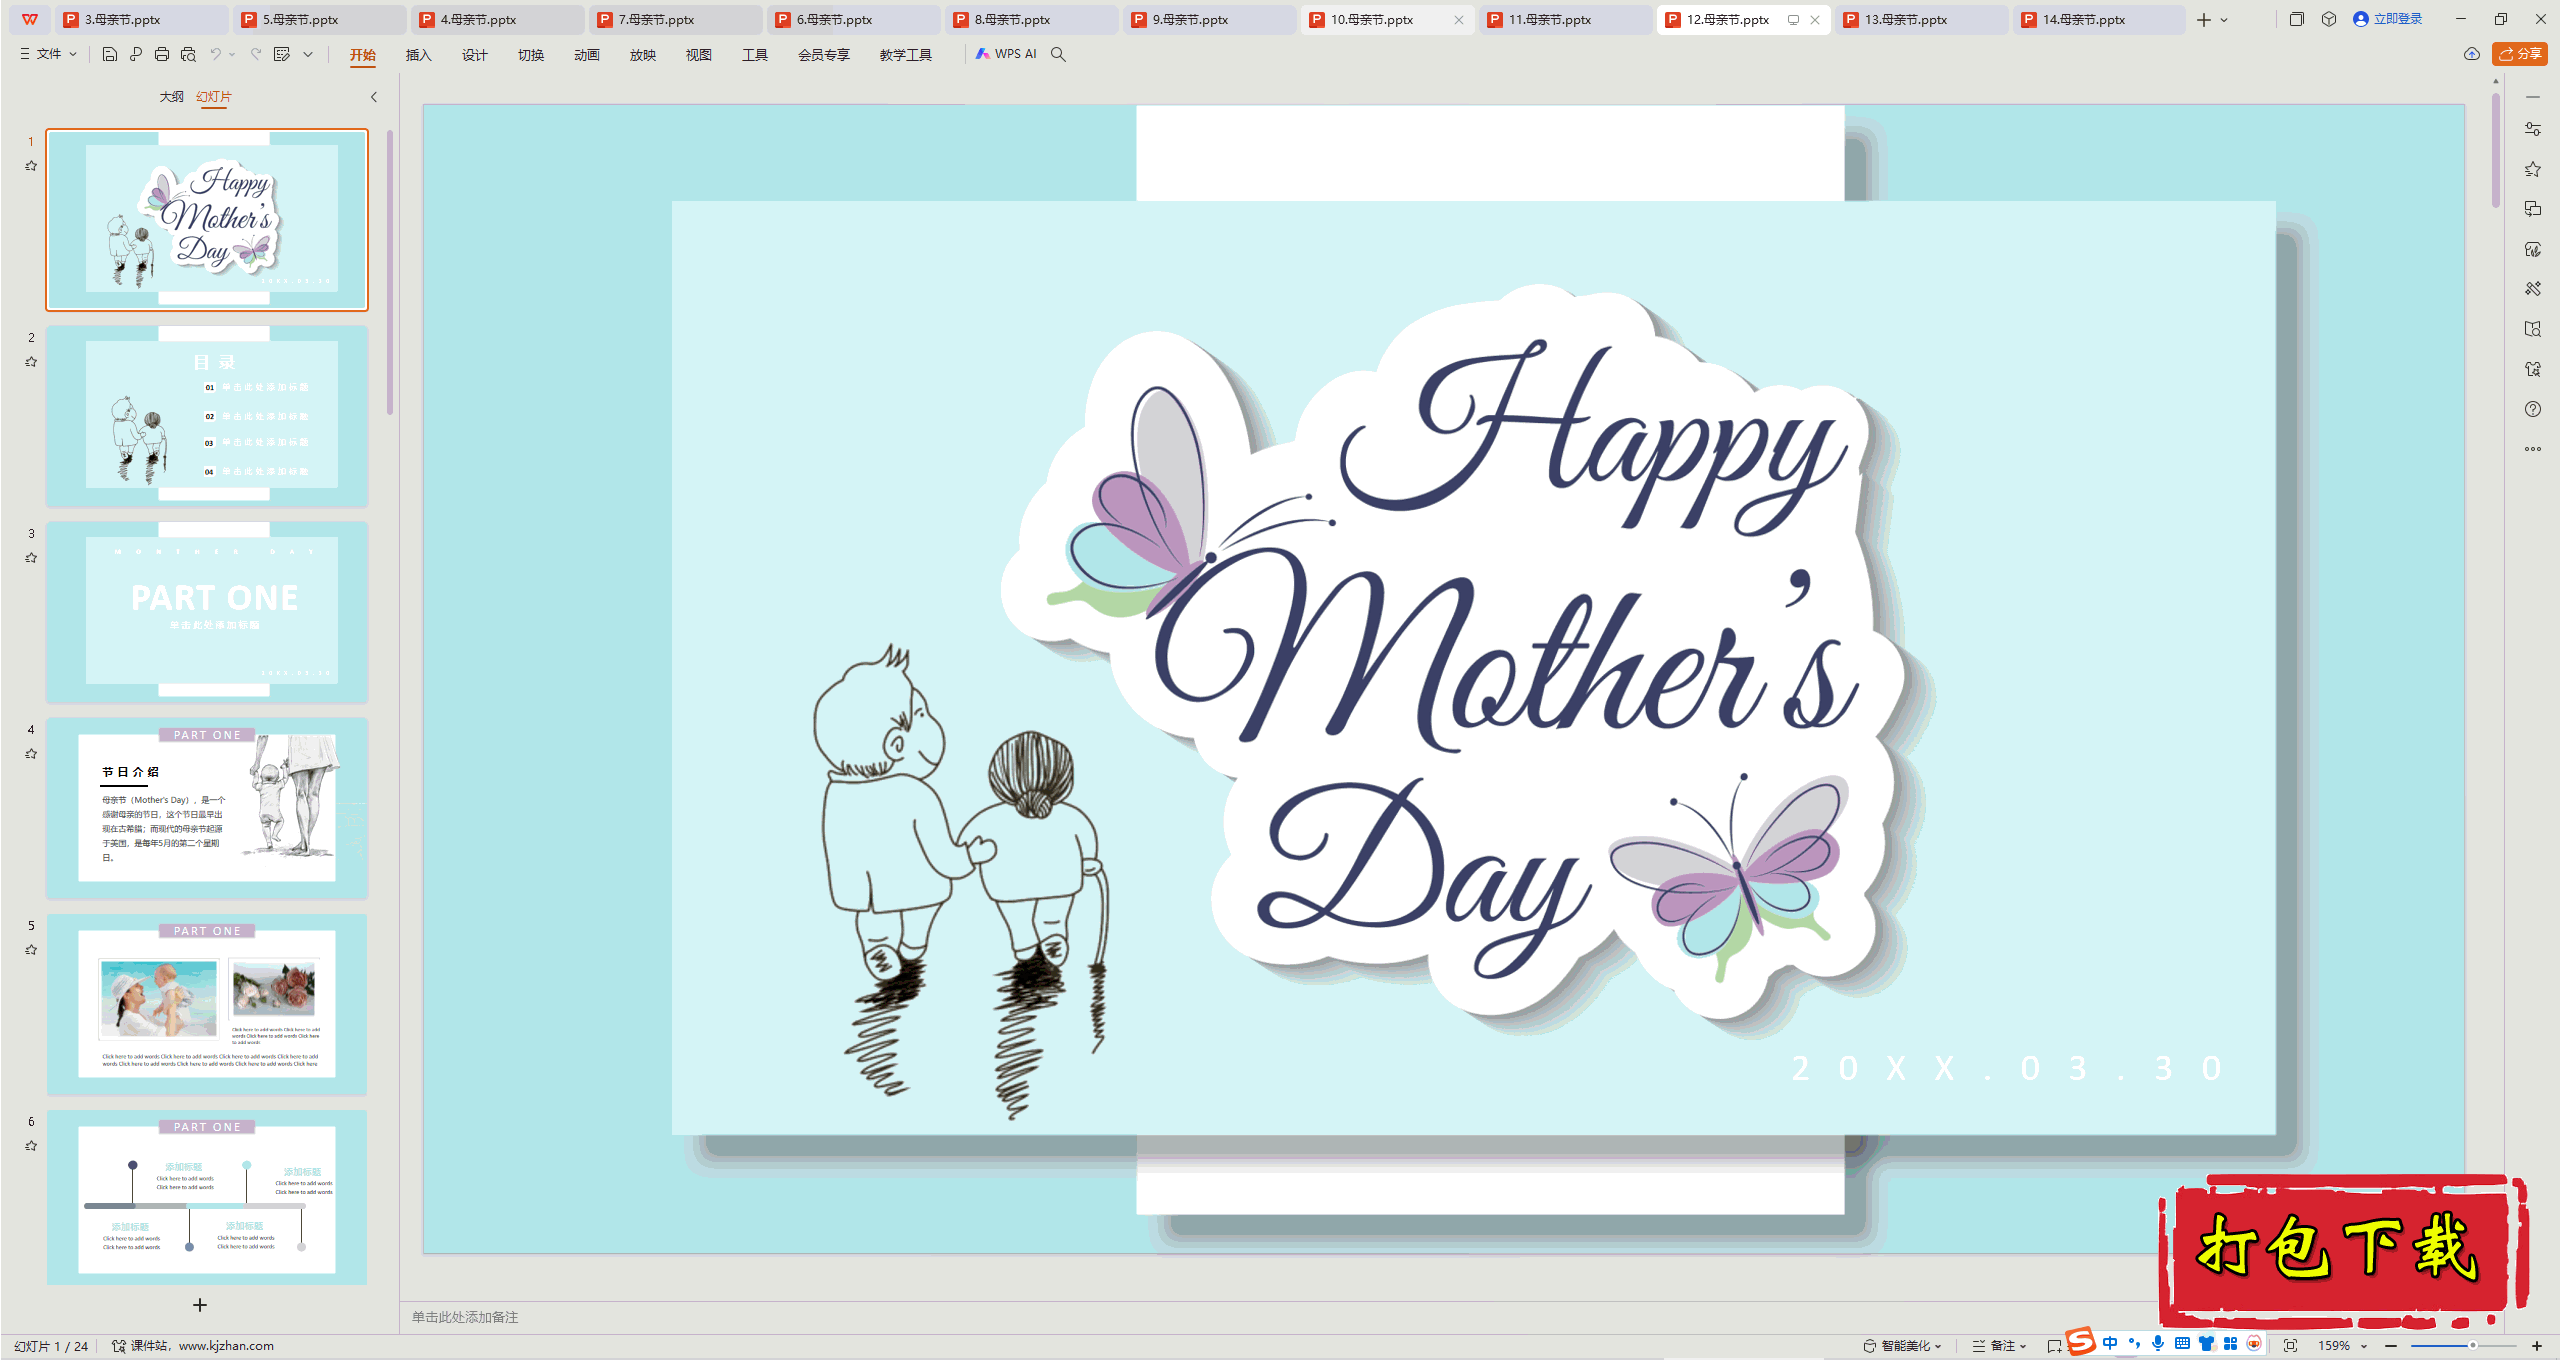Click the Sogou toolbox grid icon
The height and width of the screenshot is (1360, 2560).
click(2230, 1343)
